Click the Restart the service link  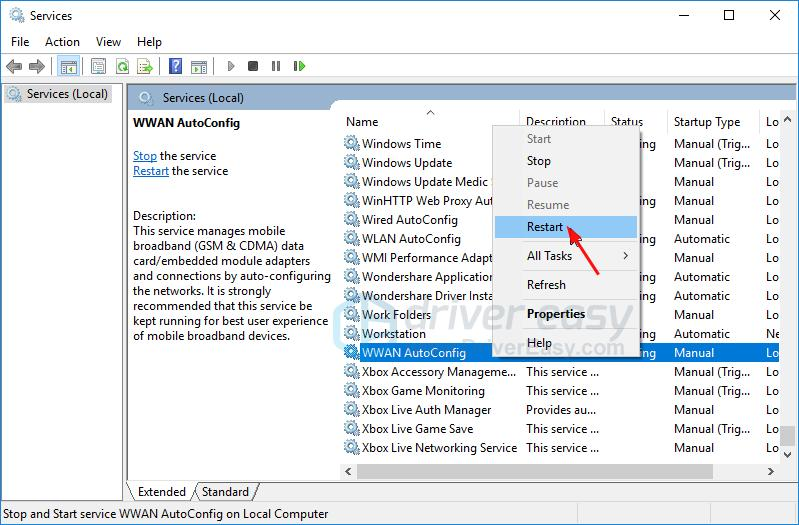151,171
